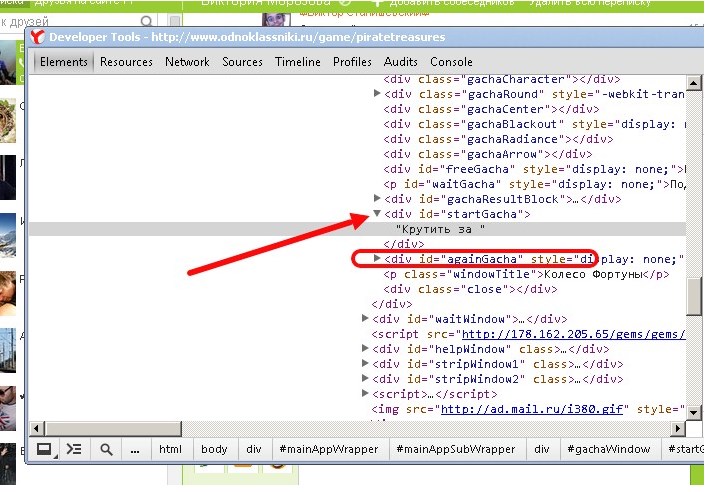
Task: Select the div breadcrumb after body
Action: coord(254,449)
